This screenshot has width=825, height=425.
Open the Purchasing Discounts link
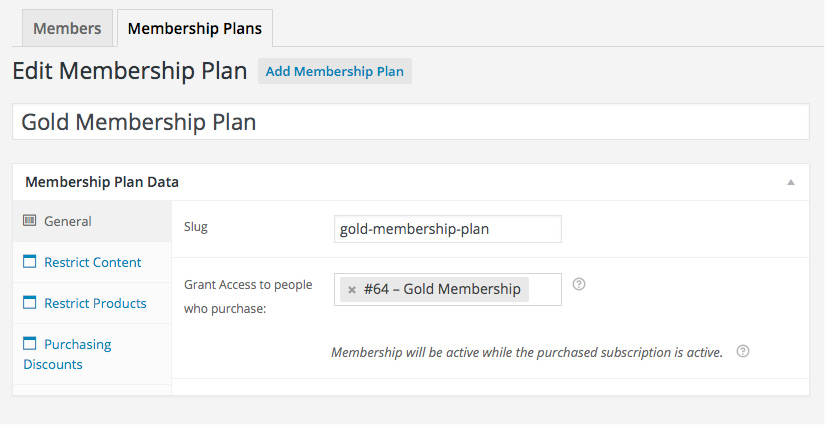coord(67,354)
